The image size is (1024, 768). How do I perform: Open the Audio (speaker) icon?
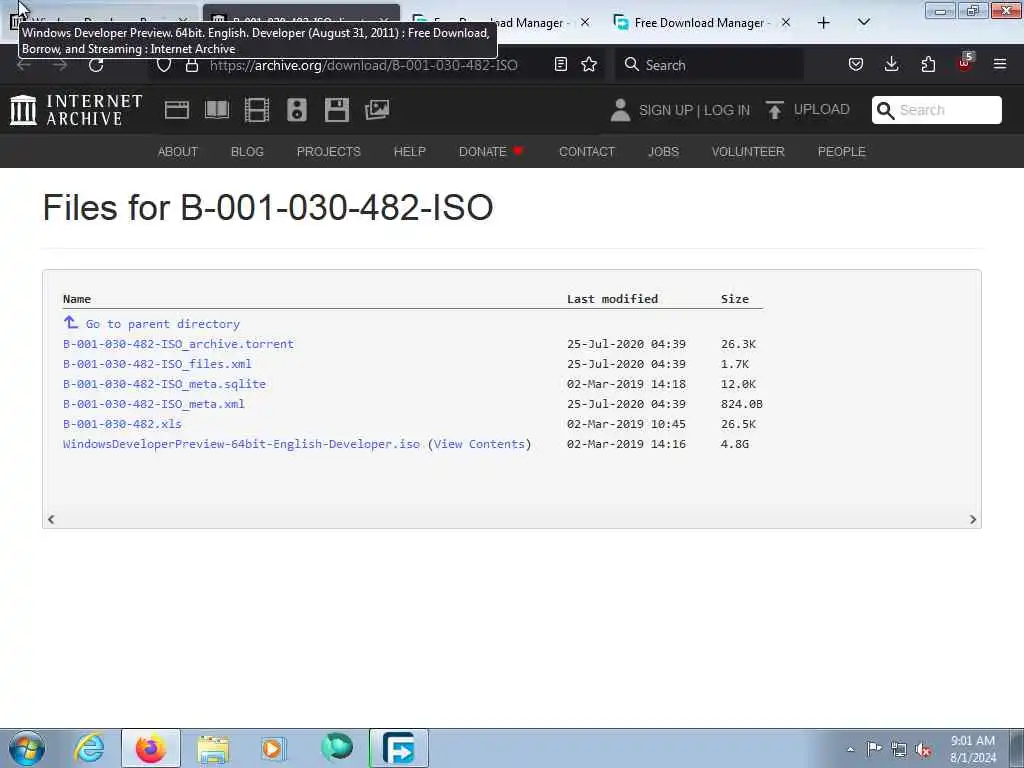point(296,110)
